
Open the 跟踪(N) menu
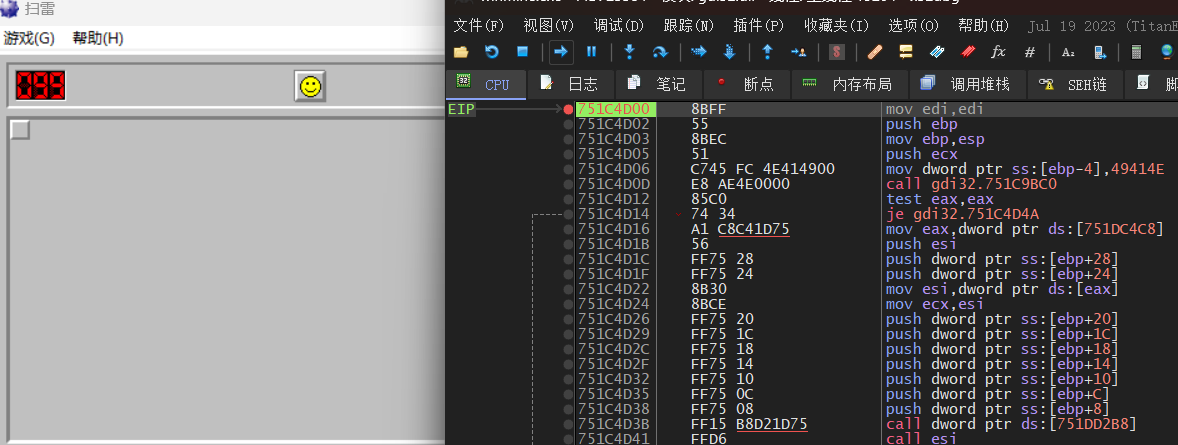tap(689, 26)
